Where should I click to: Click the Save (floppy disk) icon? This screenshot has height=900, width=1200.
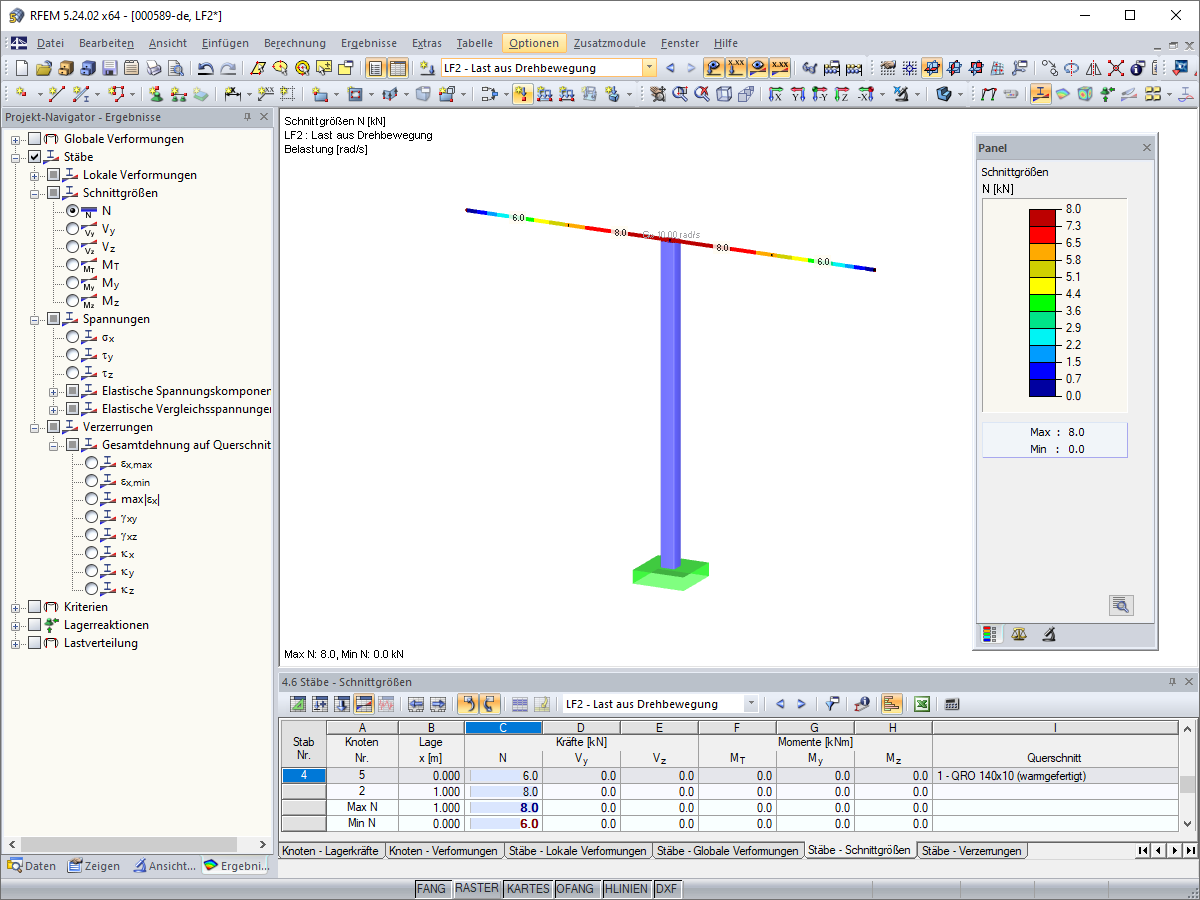point(109,68)
